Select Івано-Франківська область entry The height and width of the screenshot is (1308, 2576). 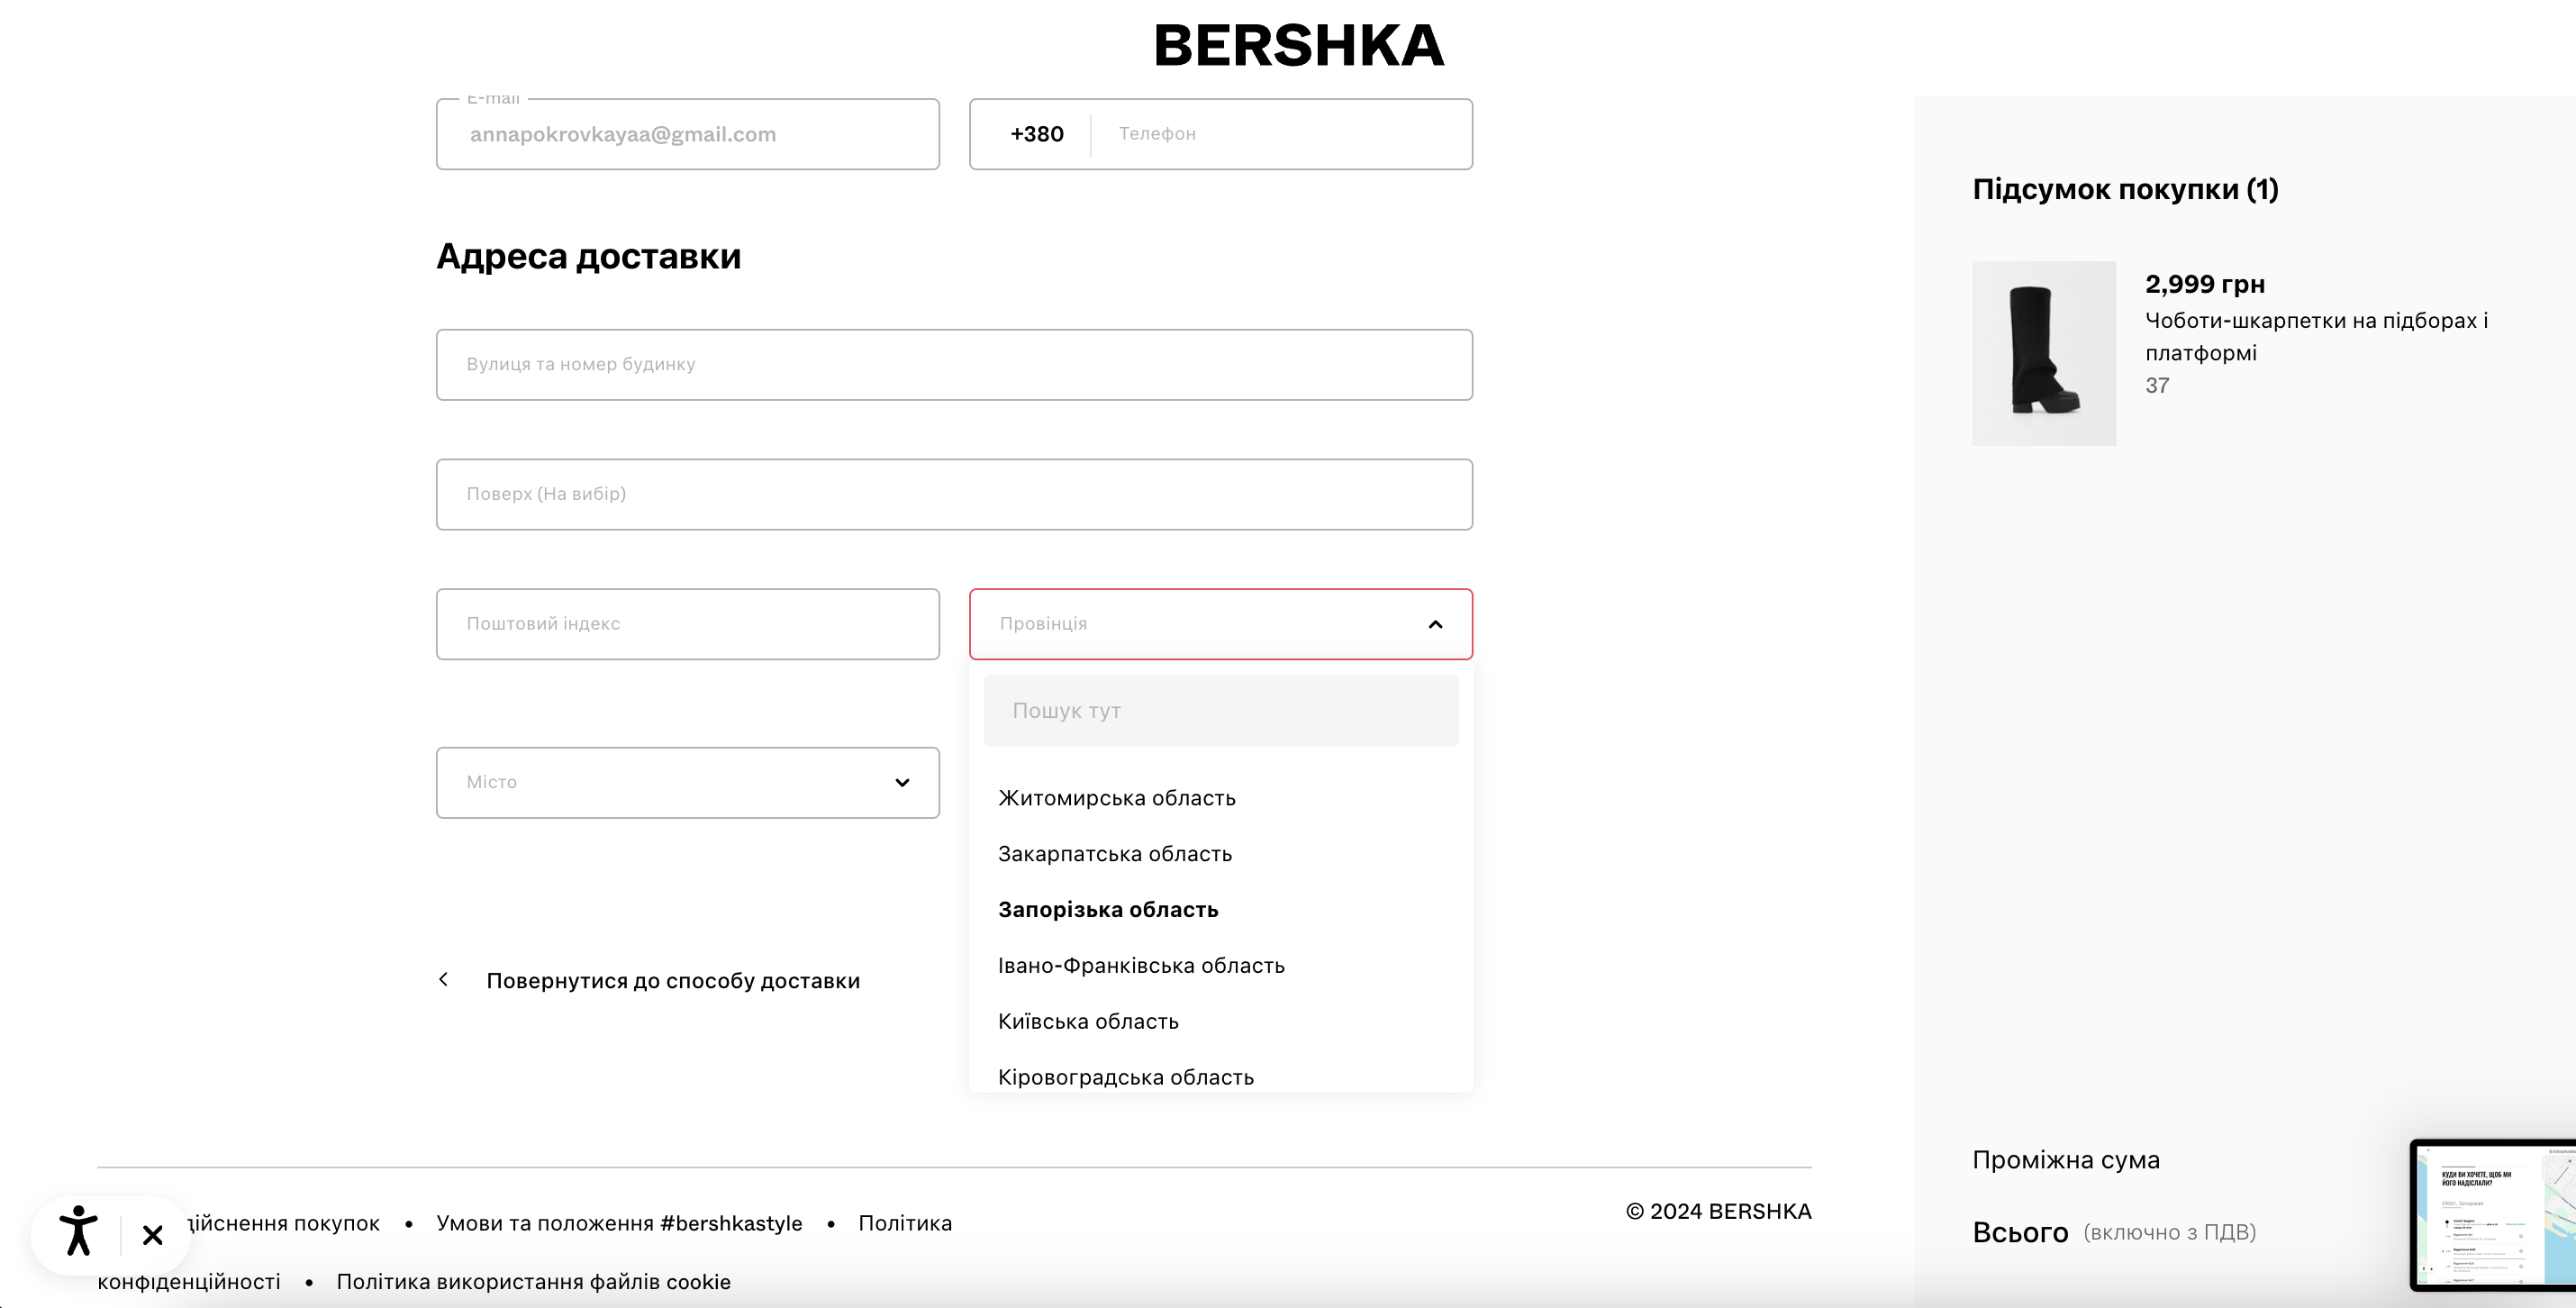(x=1142, y=964)
